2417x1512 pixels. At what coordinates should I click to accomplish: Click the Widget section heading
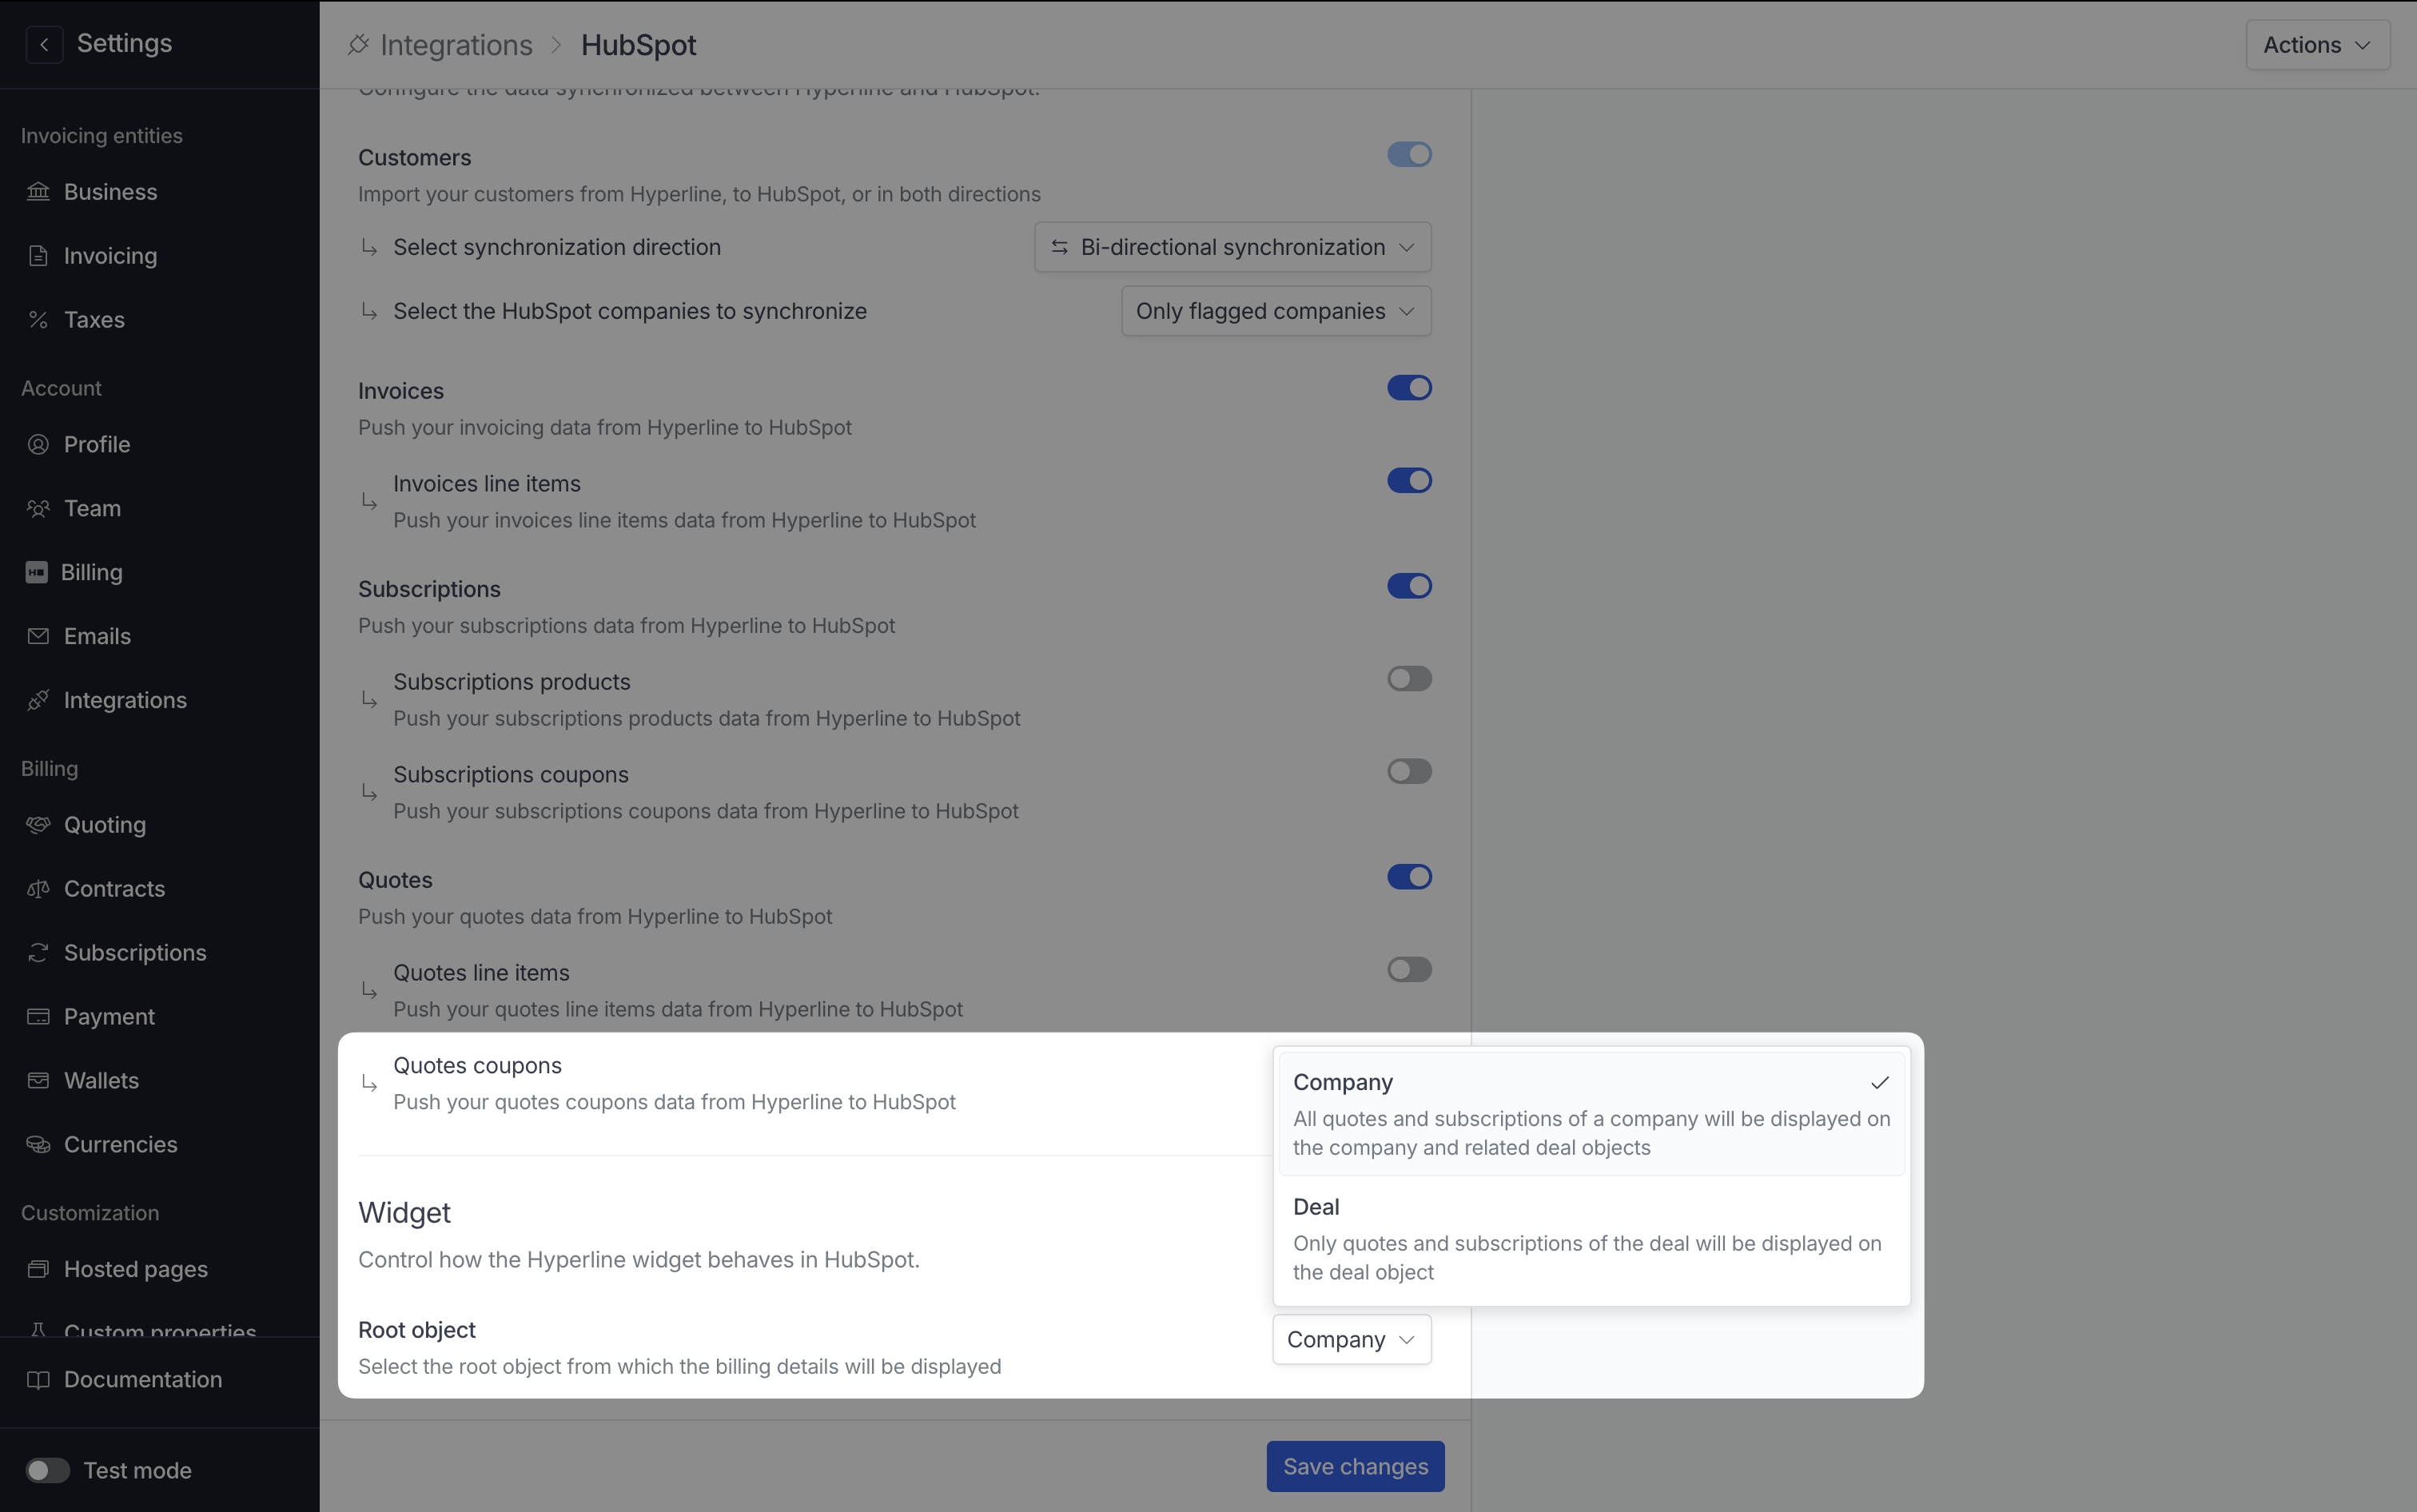click(404, 1212)
